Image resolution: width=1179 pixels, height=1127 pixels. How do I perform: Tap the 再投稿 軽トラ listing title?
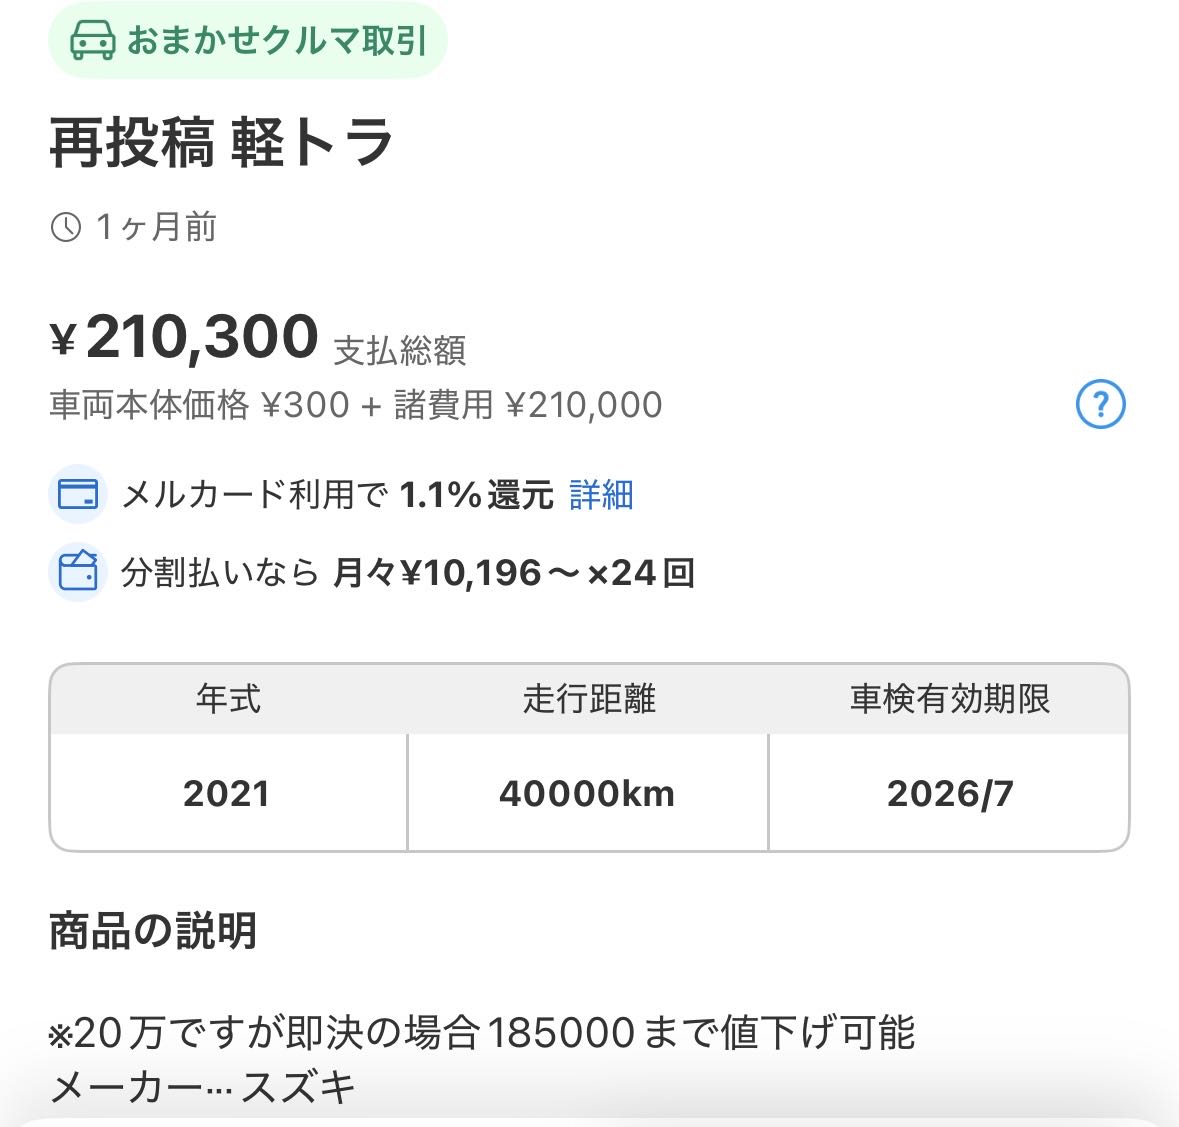(221, 143)
